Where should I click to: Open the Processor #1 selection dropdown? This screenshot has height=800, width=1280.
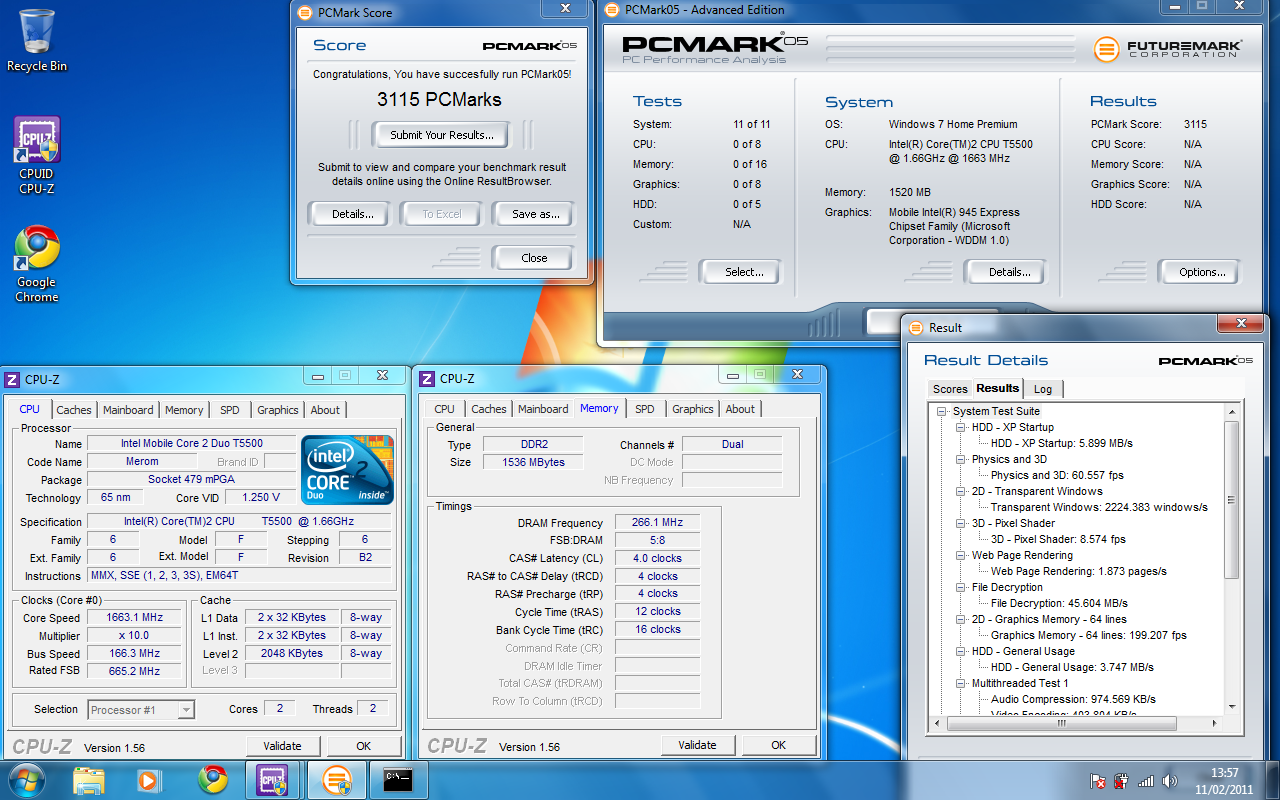point(141,710)
